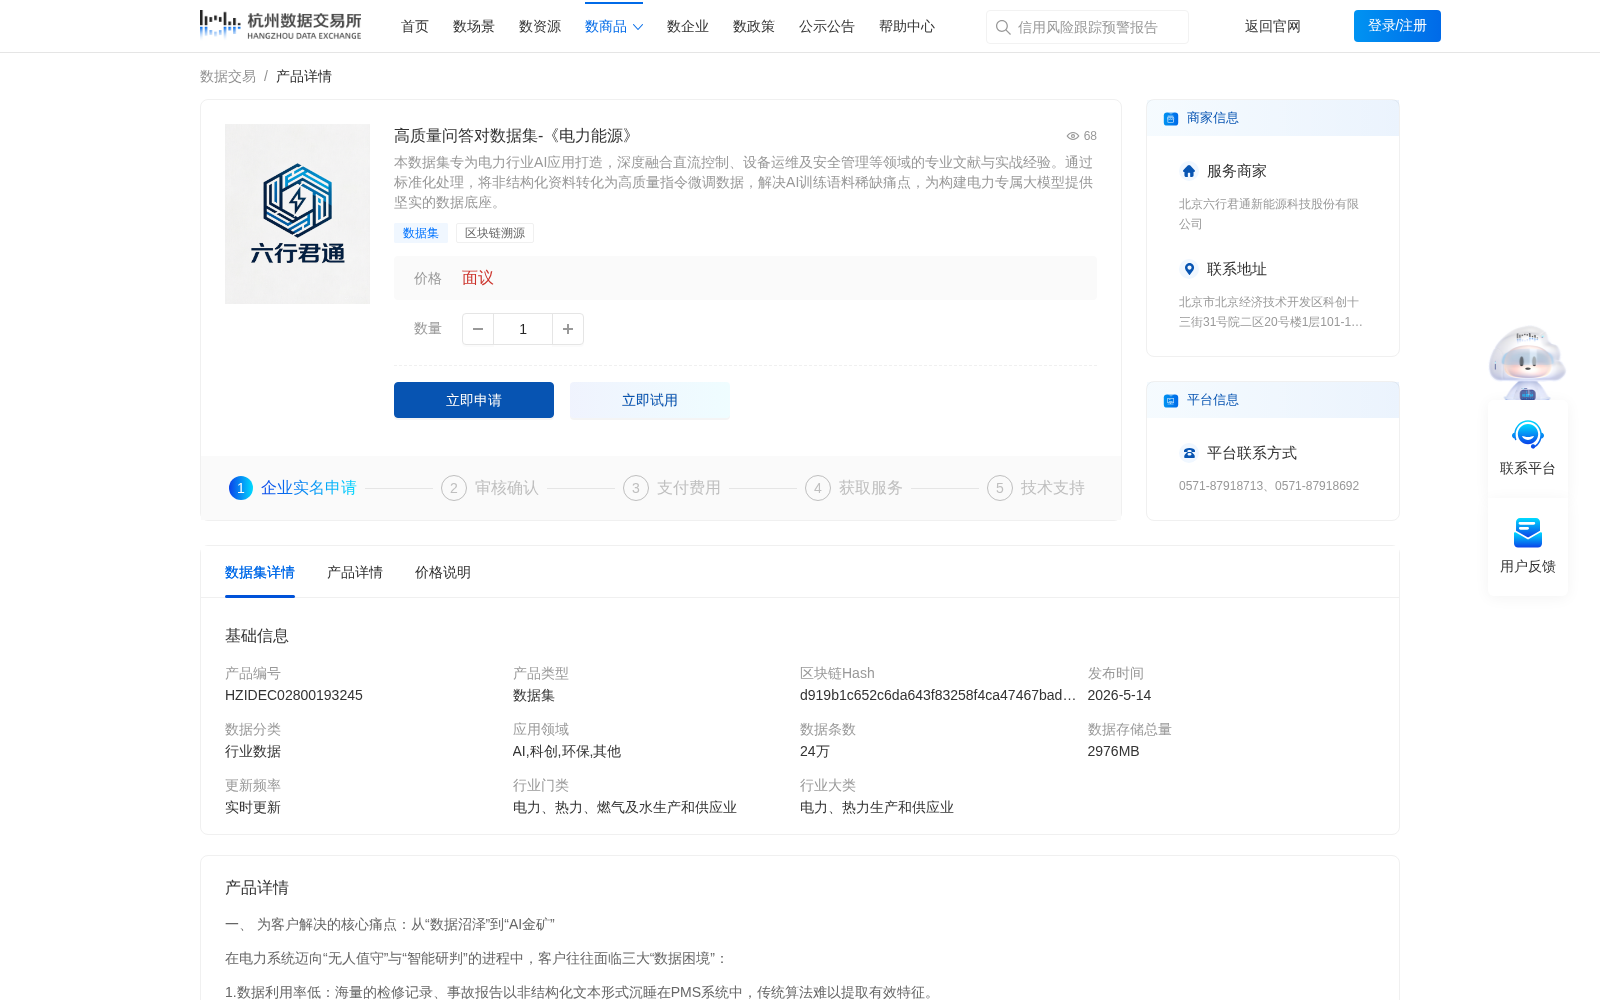Click the 用户反馈 envelope icon
The image size is (1600, 1000).
point(1528,533)
